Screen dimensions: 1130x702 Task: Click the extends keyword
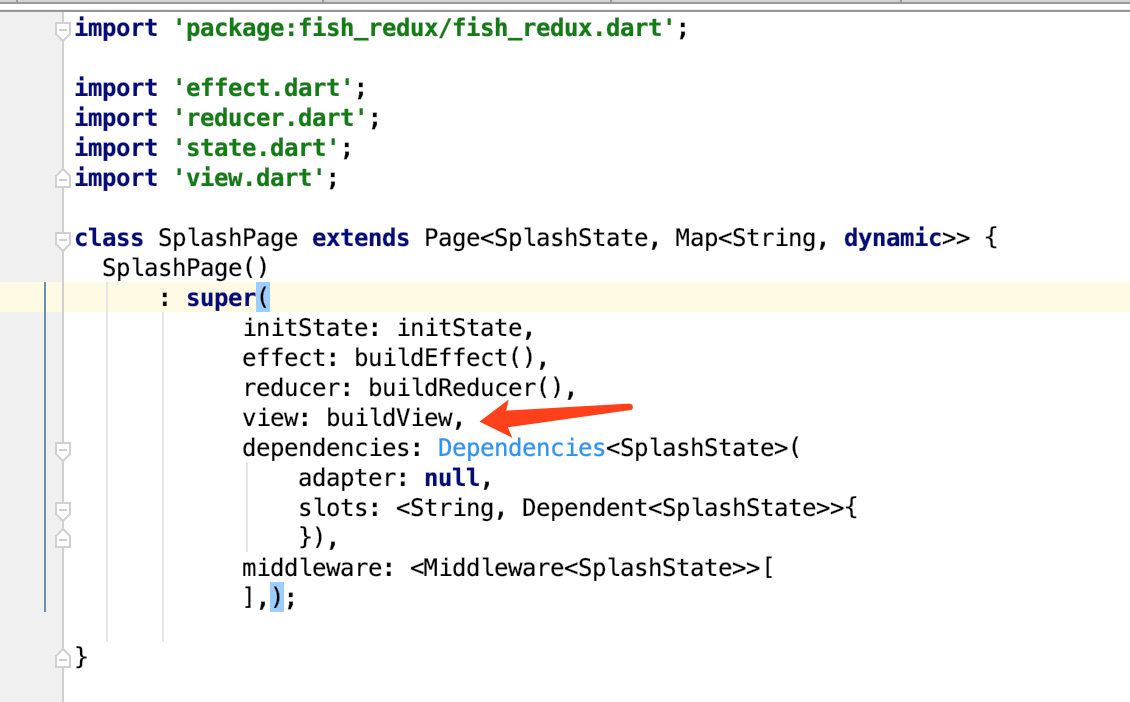pos(360,238)
